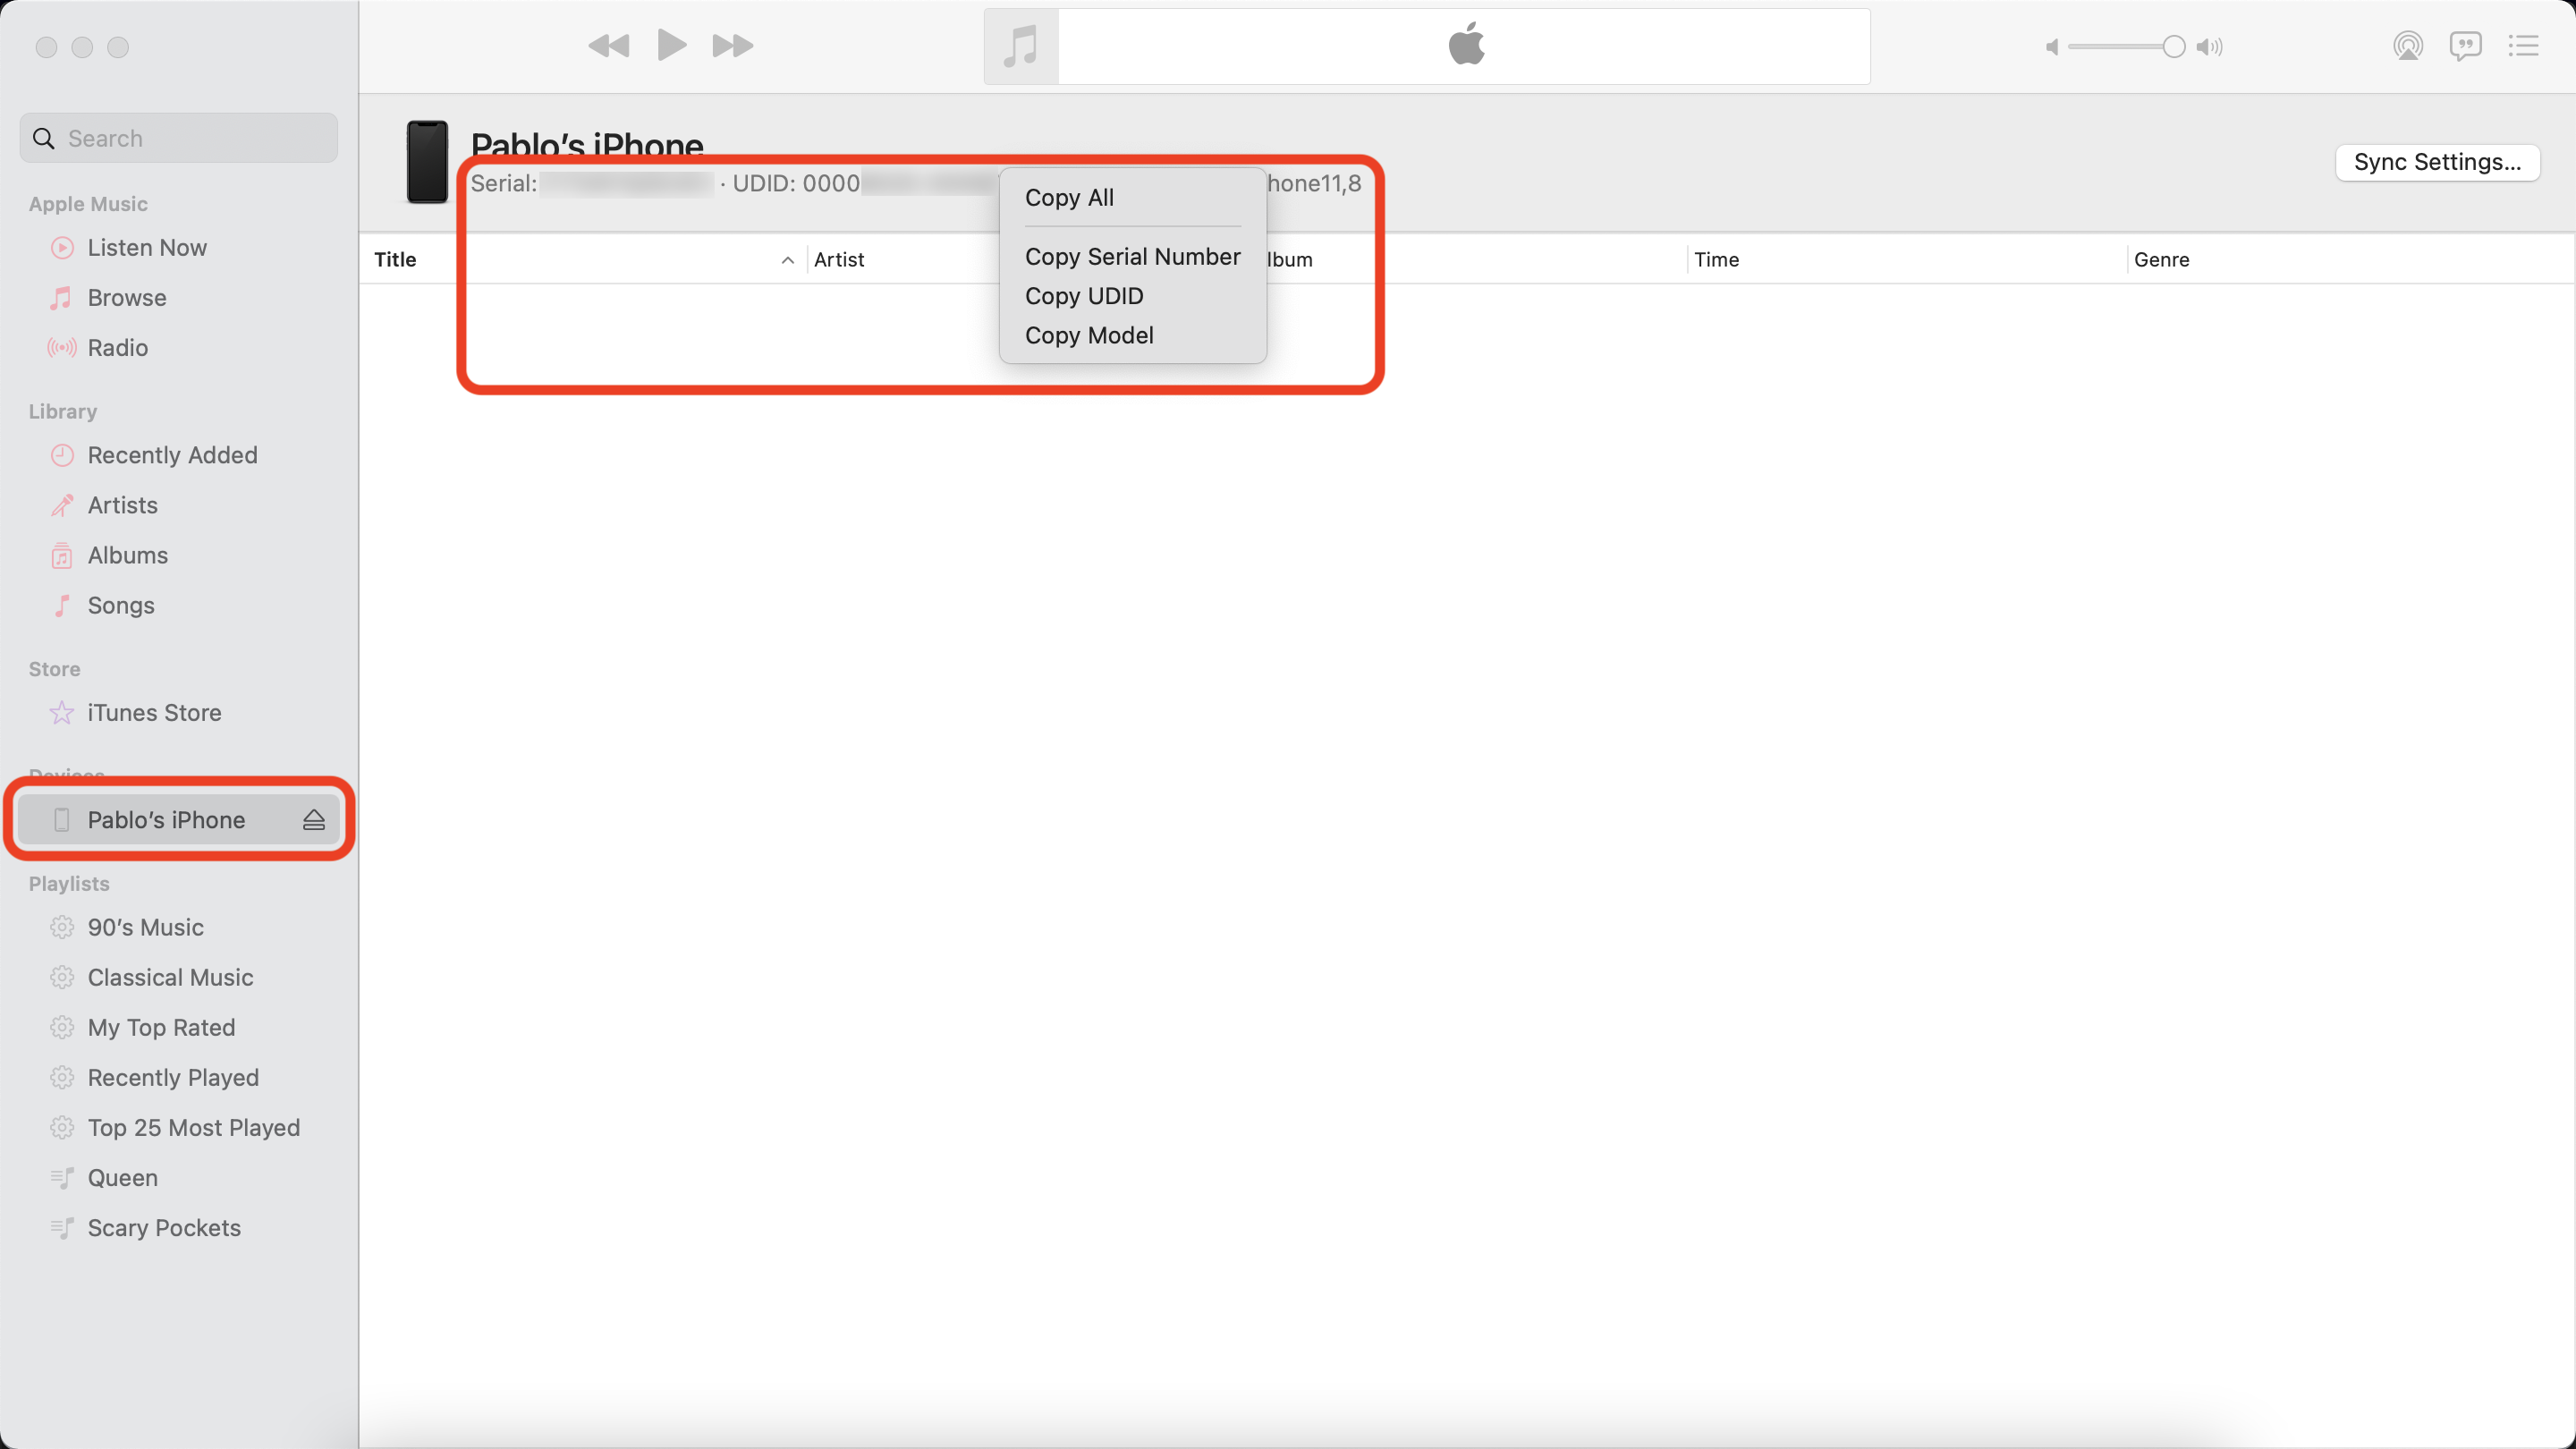Screen dimensions: 2576x1449
Task: Open the AirPlay output icon
Action: click(2407, 46)
